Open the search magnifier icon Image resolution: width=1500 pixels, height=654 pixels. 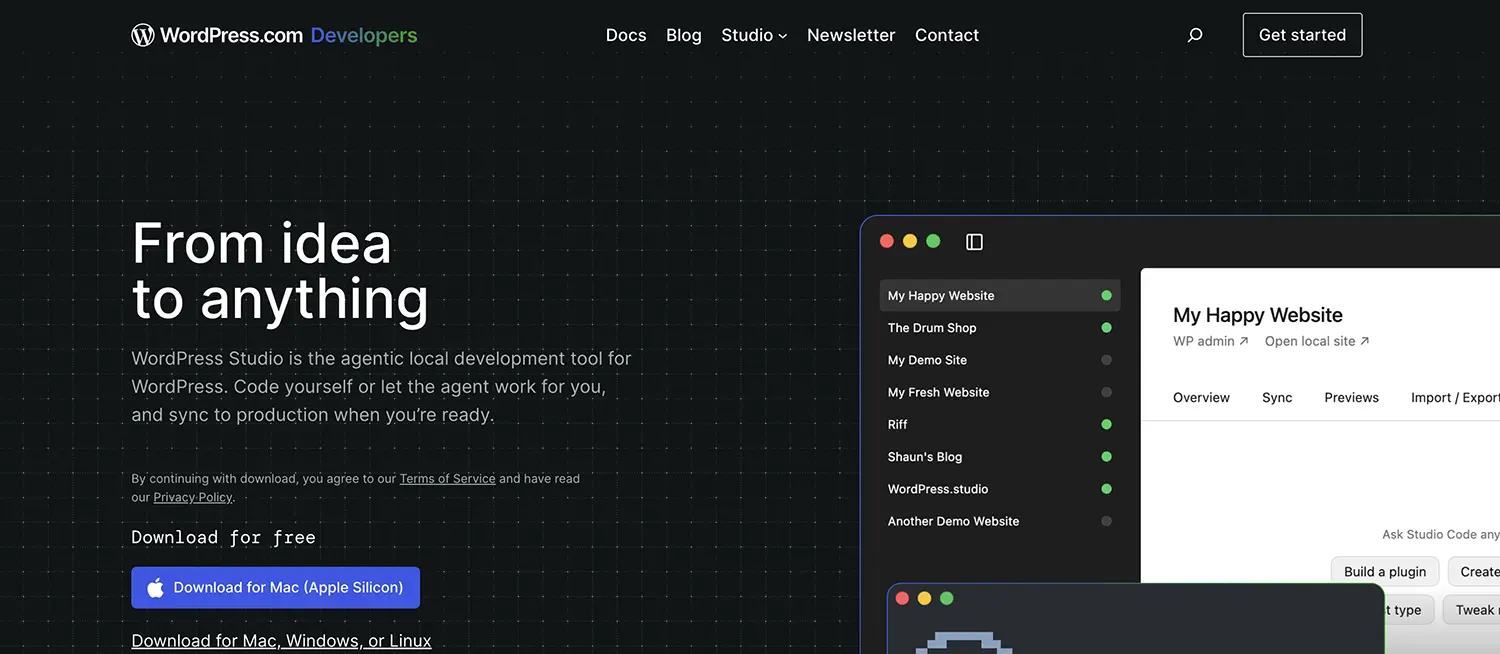click(1194, 35)
